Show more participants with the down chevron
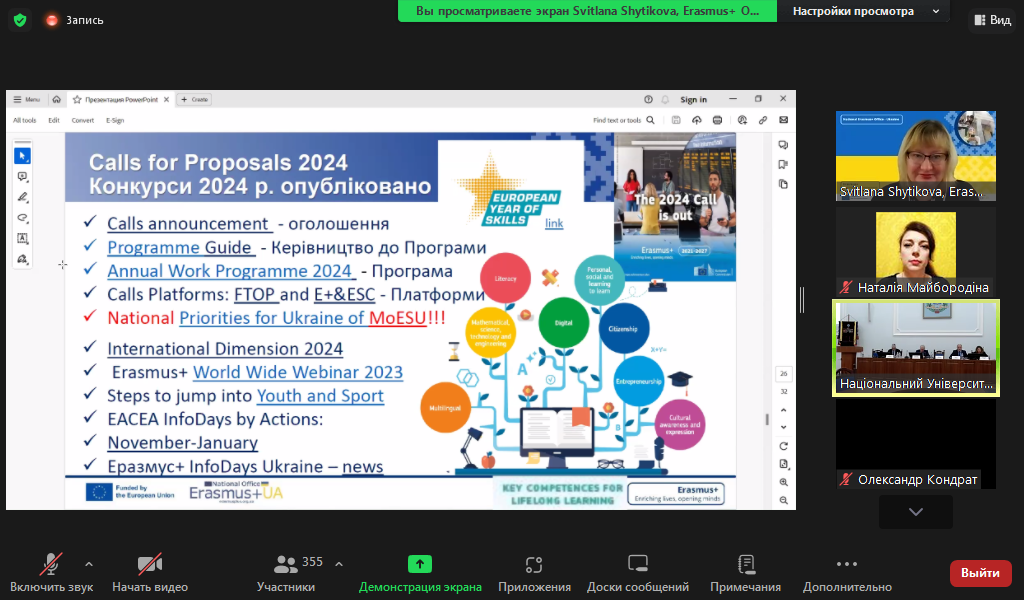Viewport: 1024px width, 600px height. 916,512
